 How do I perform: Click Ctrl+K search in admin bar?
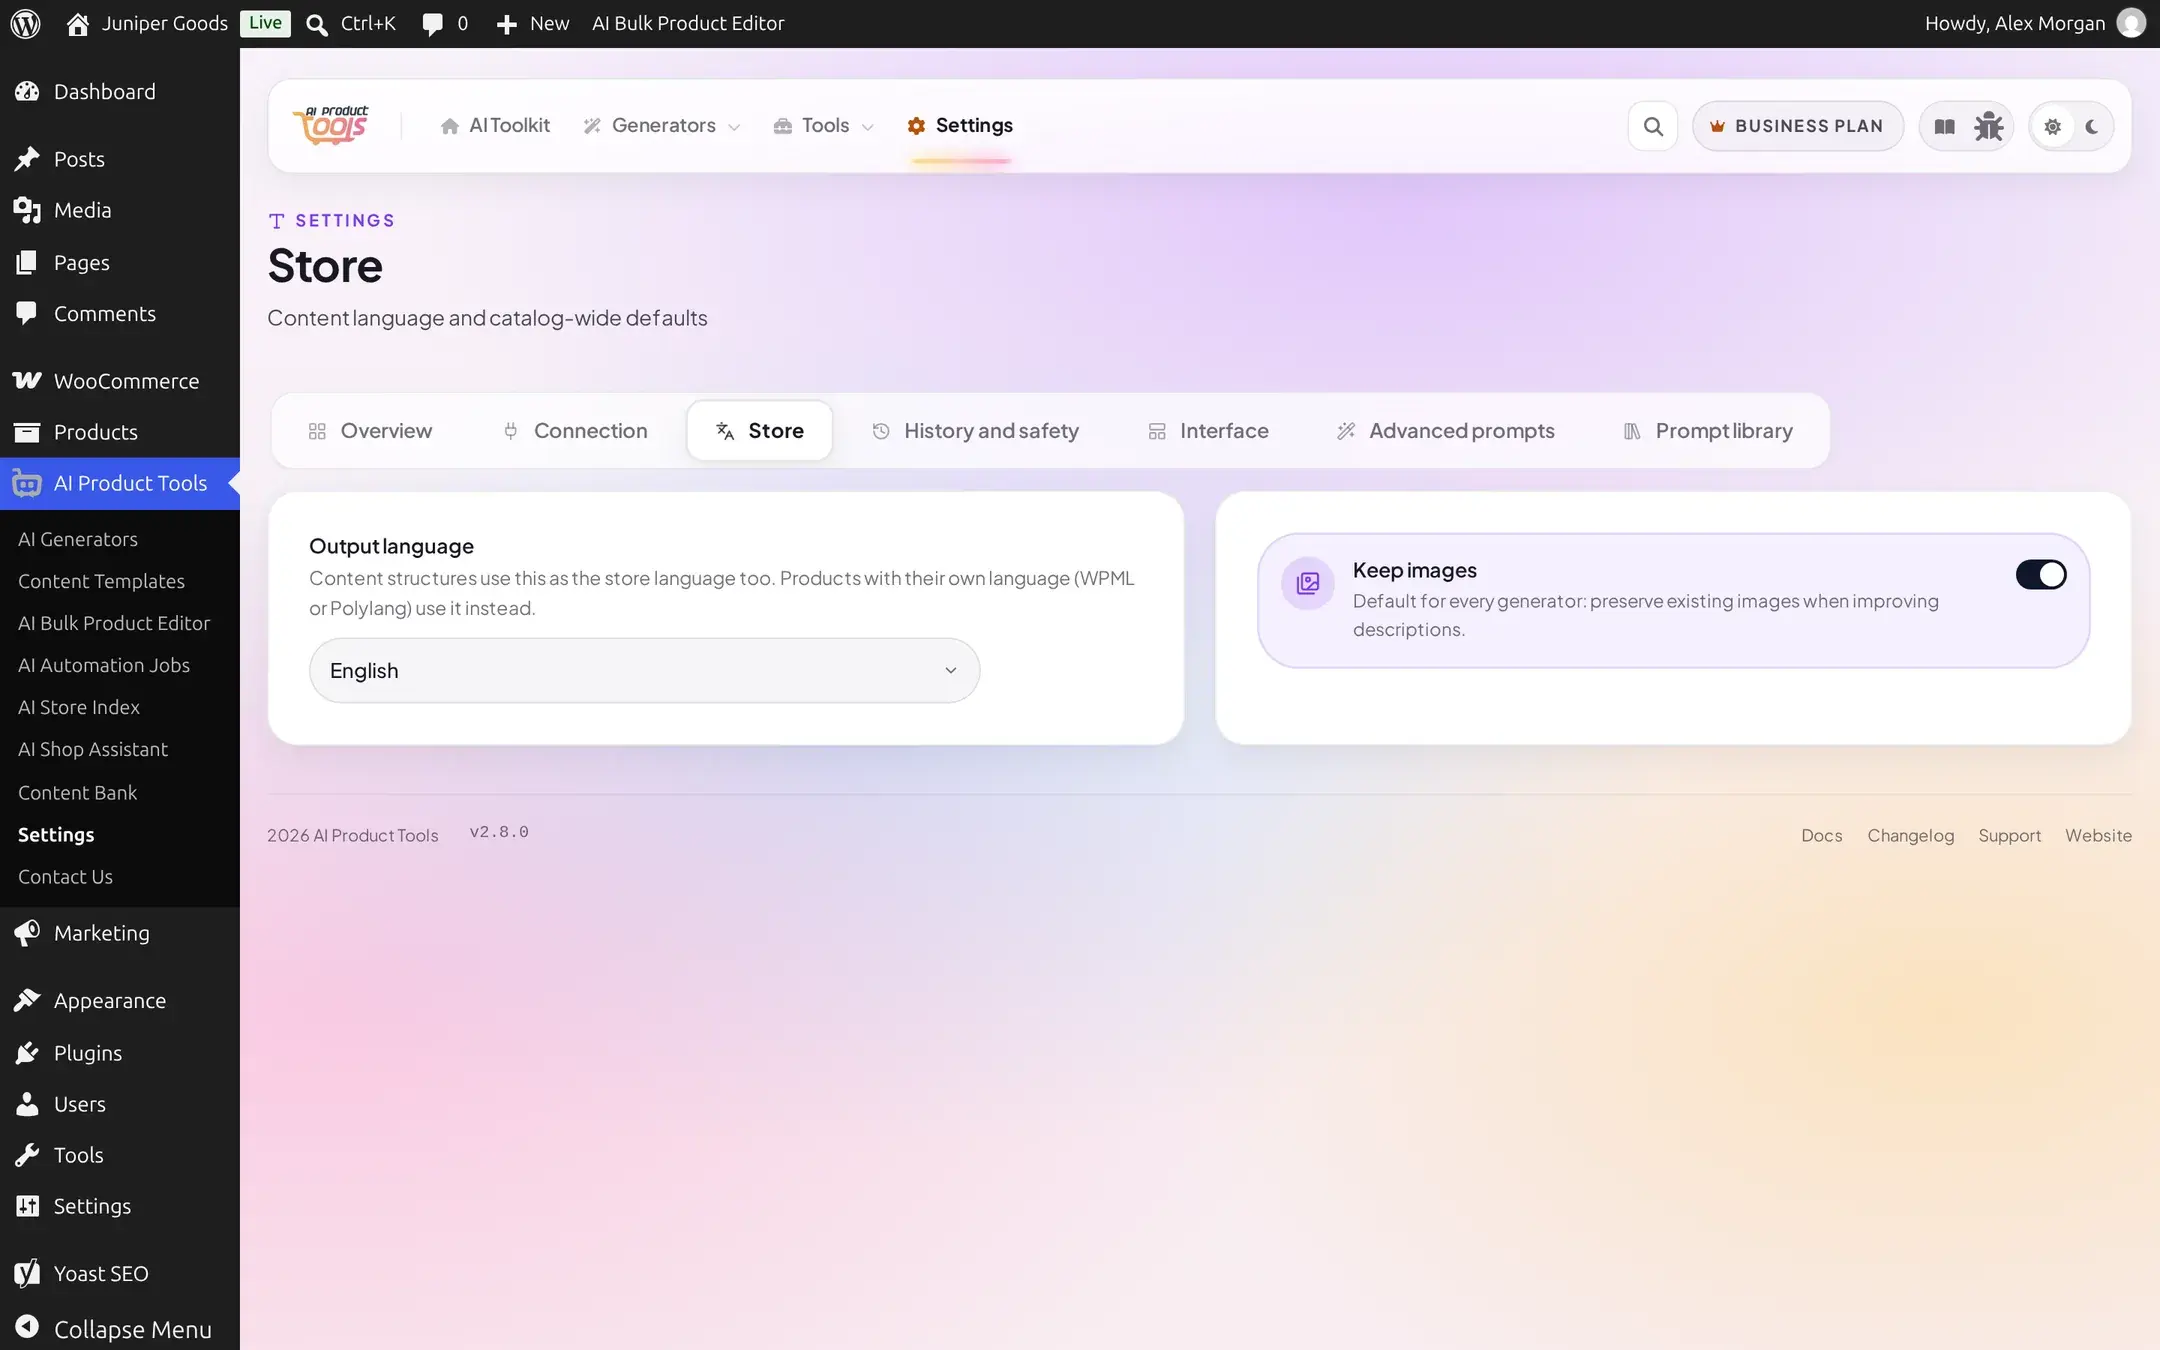point(351,23)
